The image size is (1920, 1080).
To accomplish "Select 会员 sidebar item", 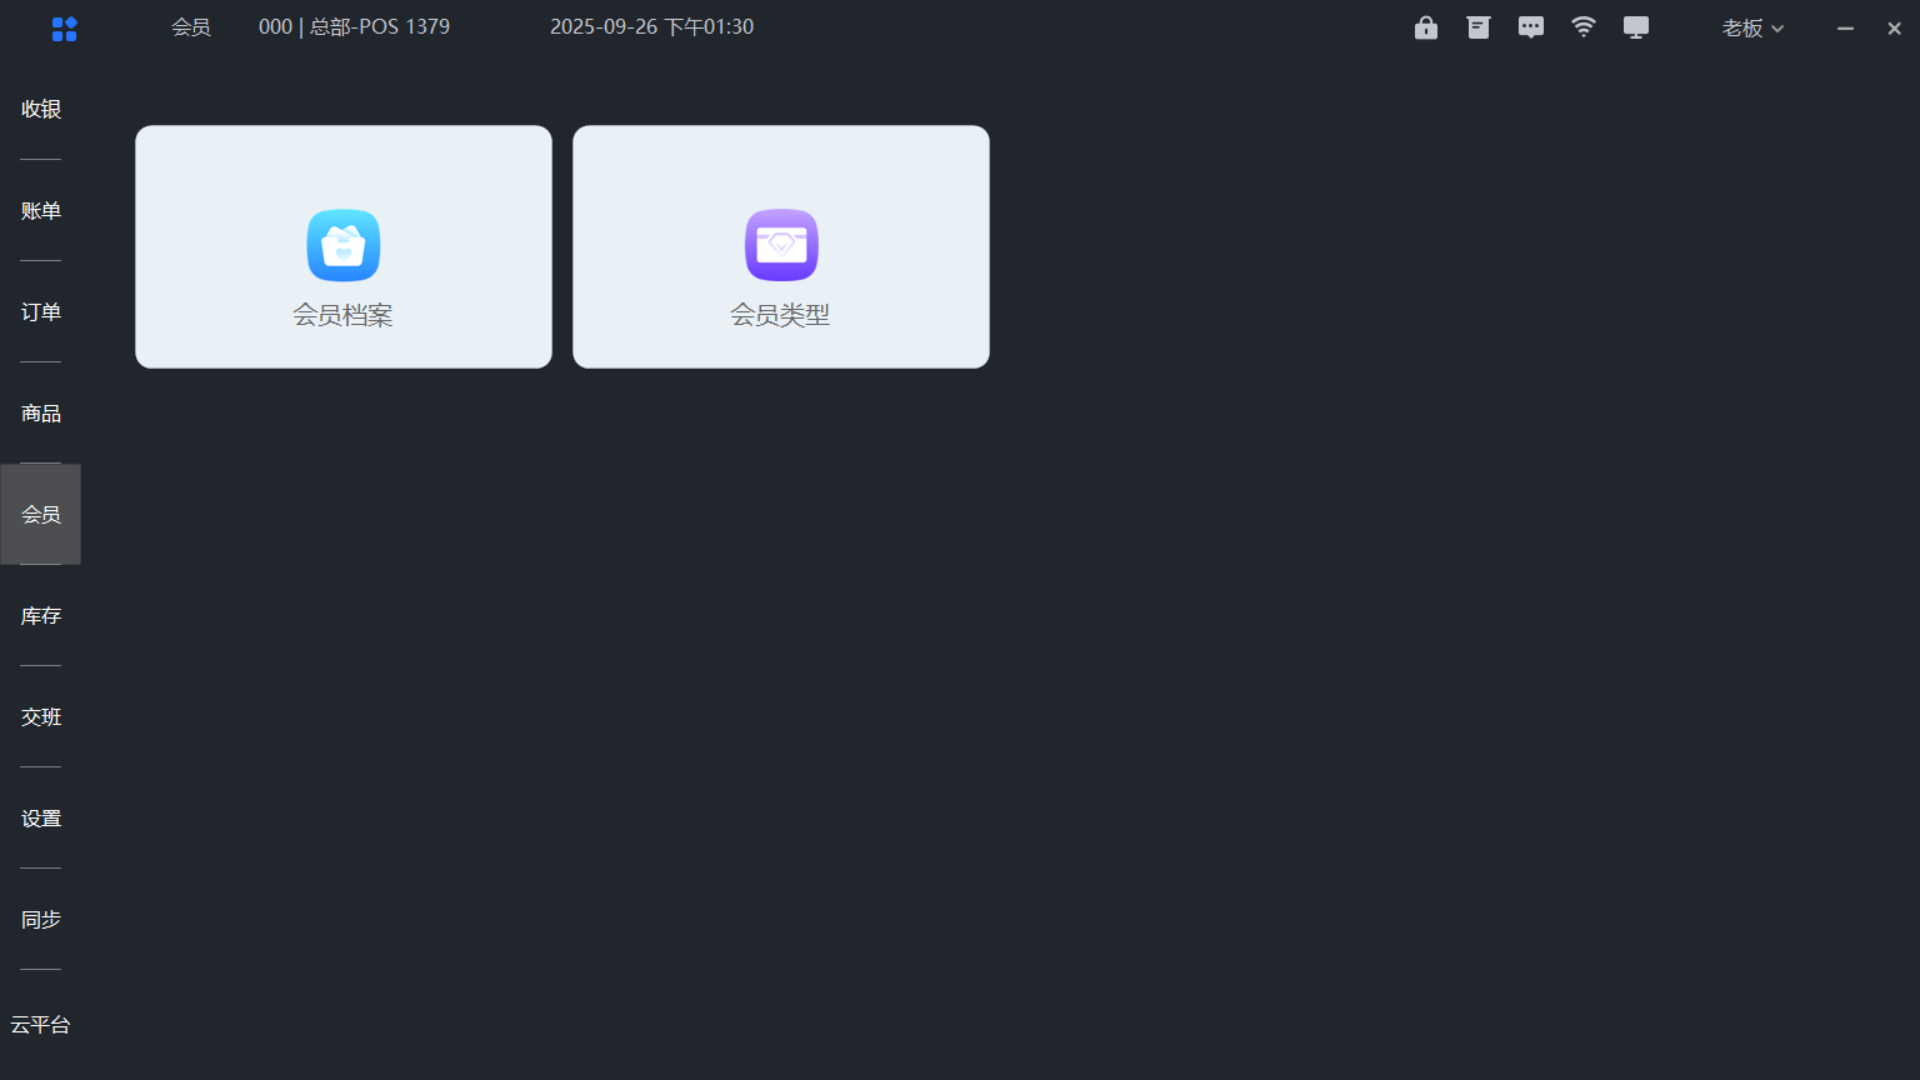I will pos(41,514).
